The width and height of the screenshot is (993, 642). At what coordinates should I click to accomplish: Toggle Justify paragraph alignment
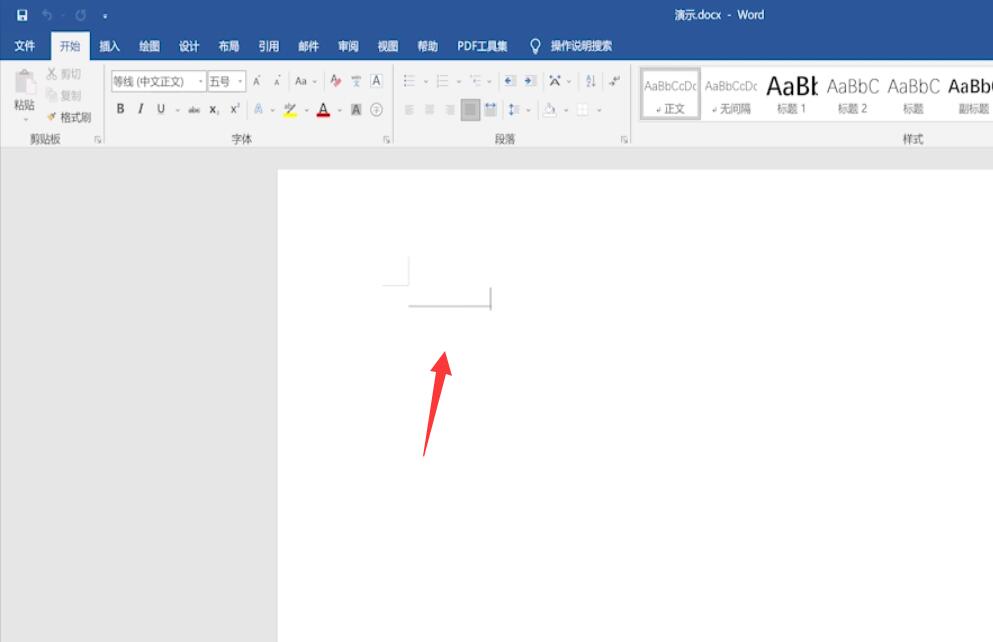coord(470,110)
